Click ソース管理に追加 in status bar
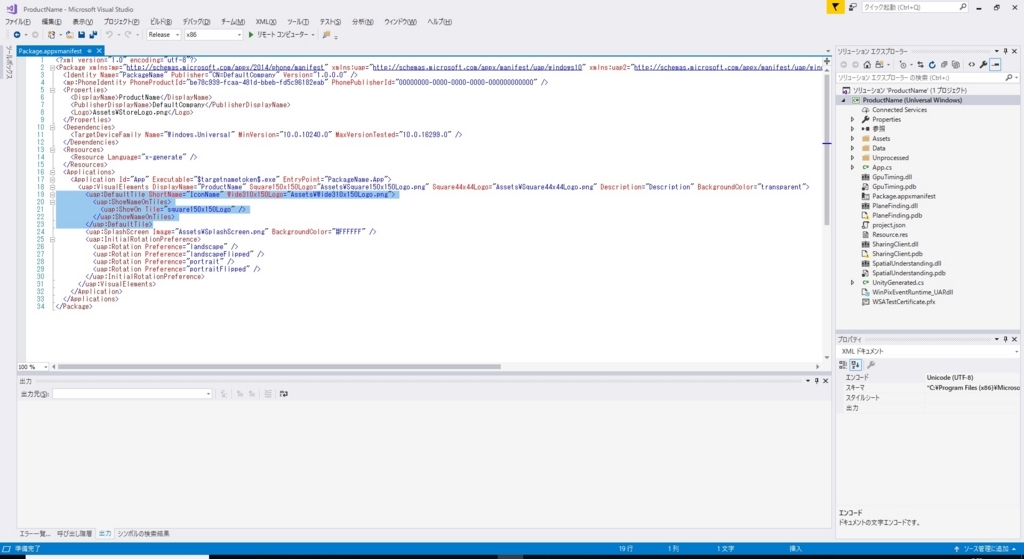The image size is (1024, 559). pos(985,549)
